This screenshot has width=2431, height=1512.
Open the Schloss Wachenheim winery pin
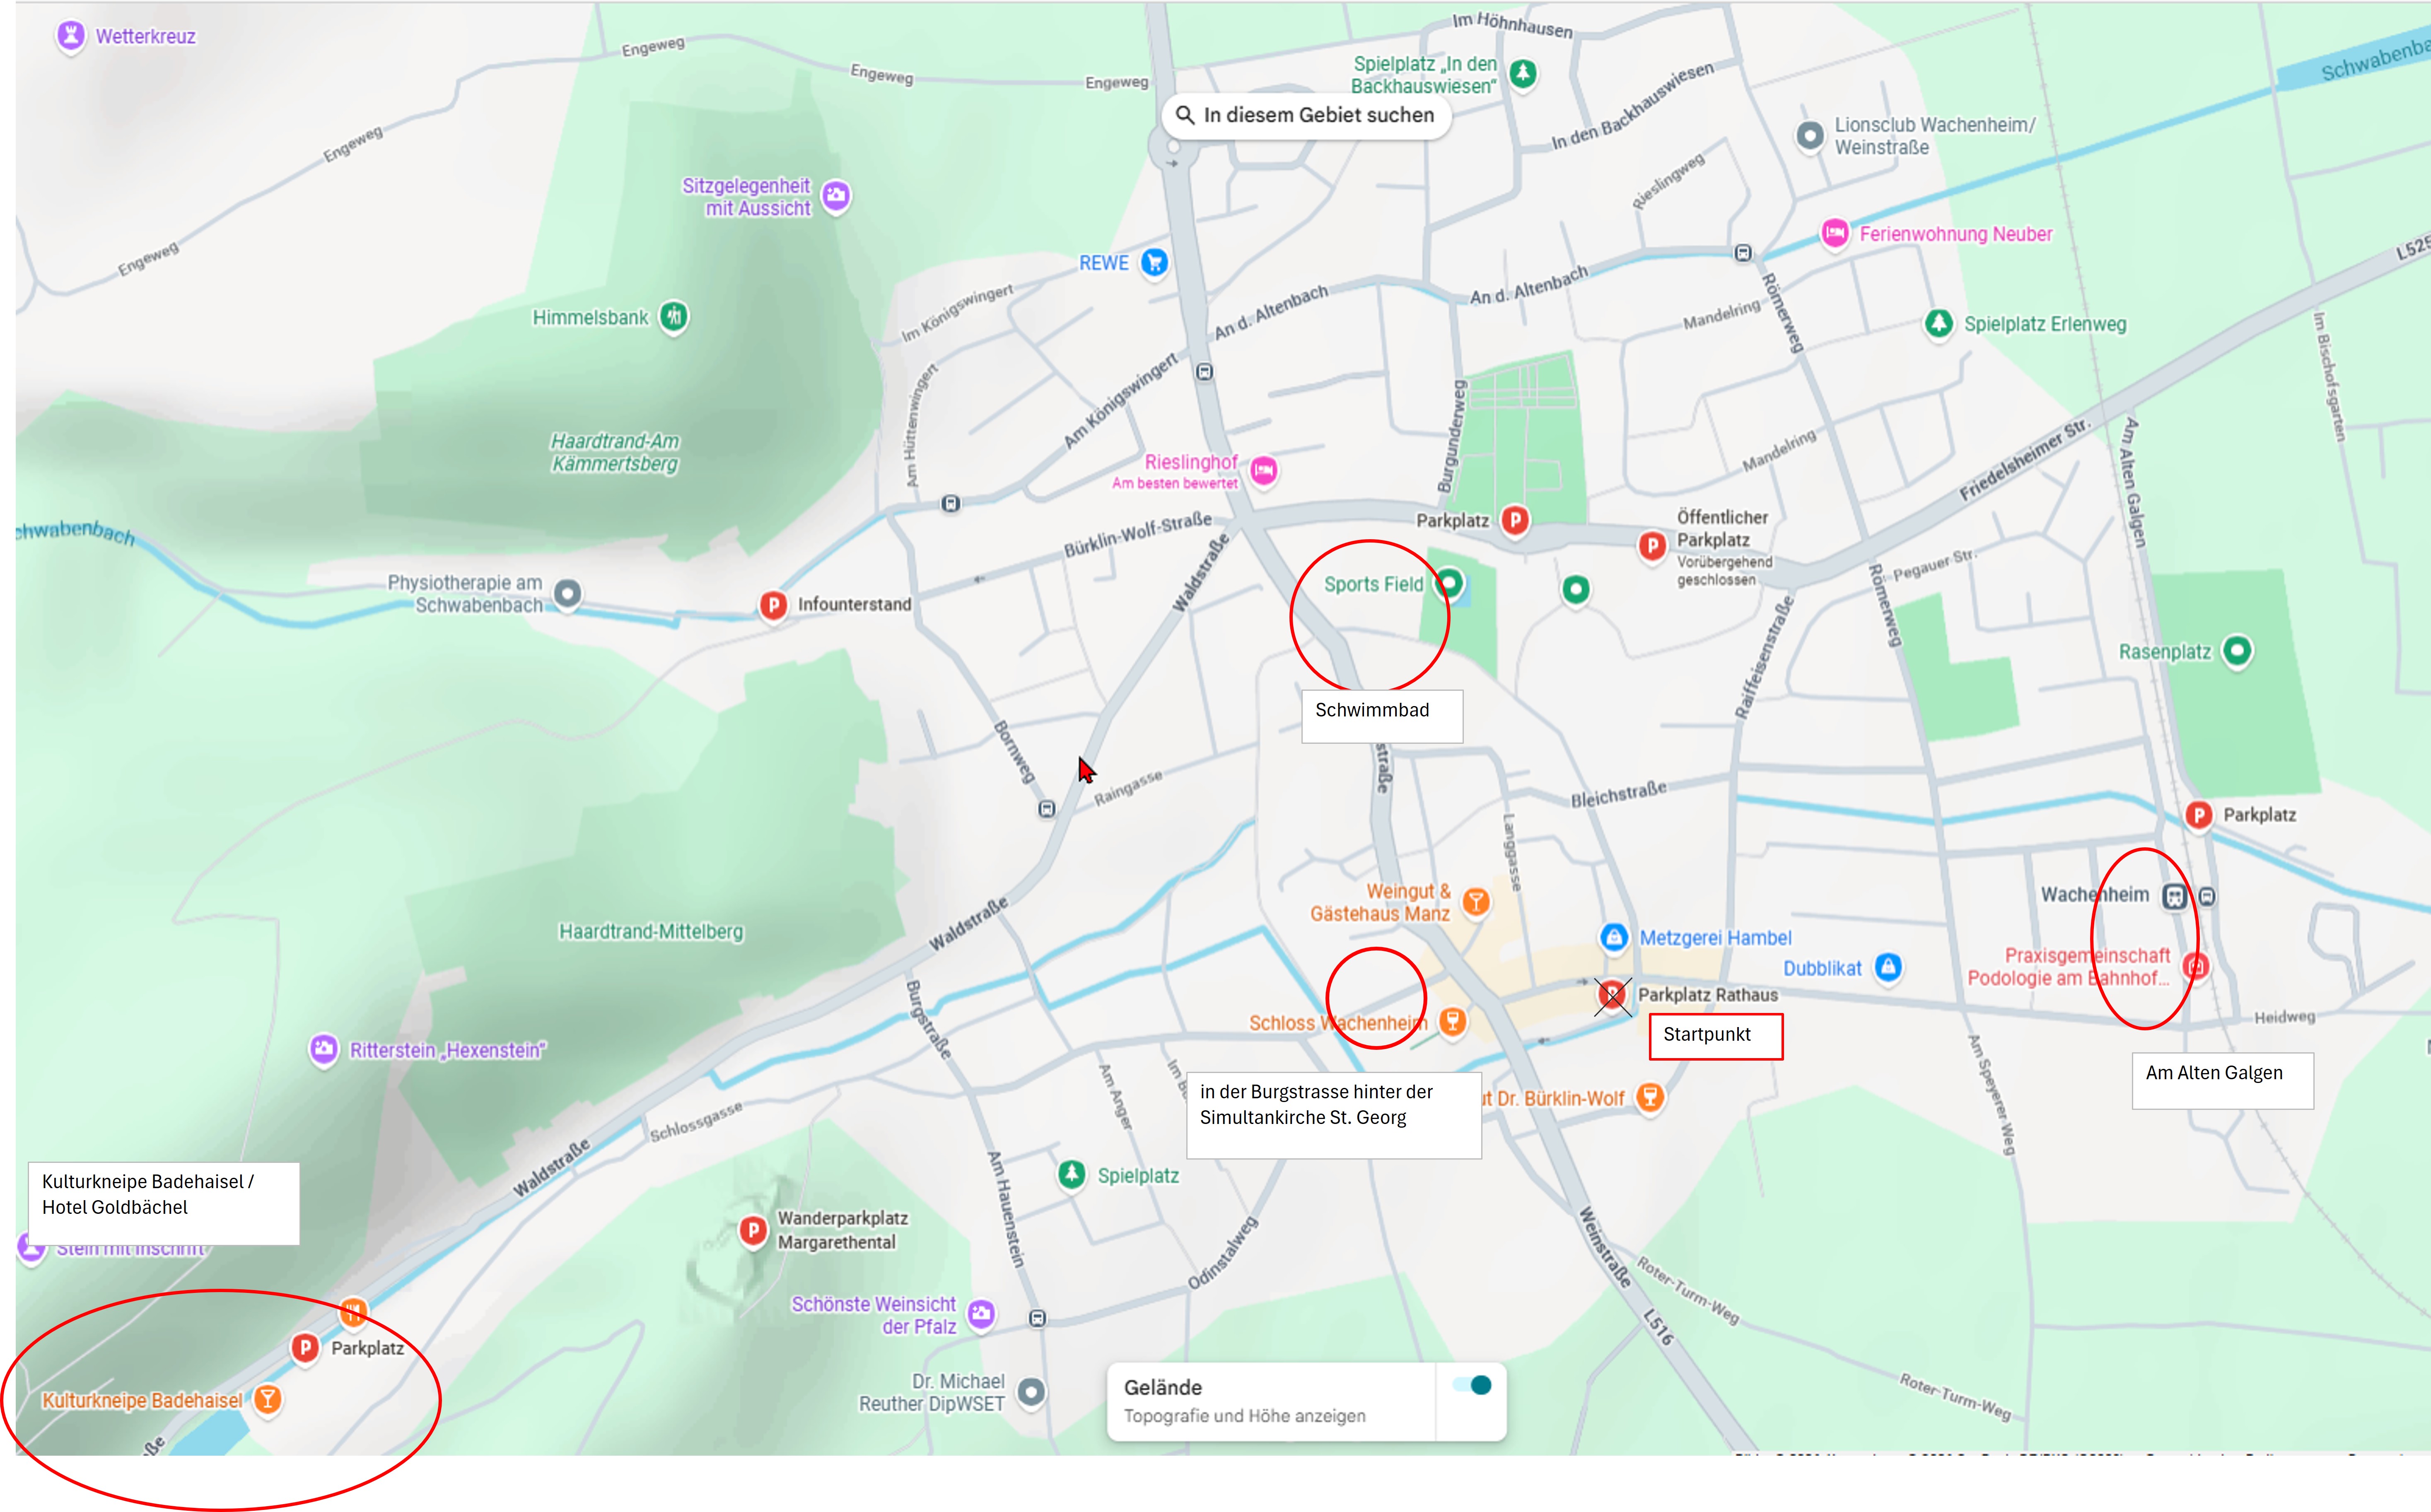pyautogui.click(x=1453, y=1022)
